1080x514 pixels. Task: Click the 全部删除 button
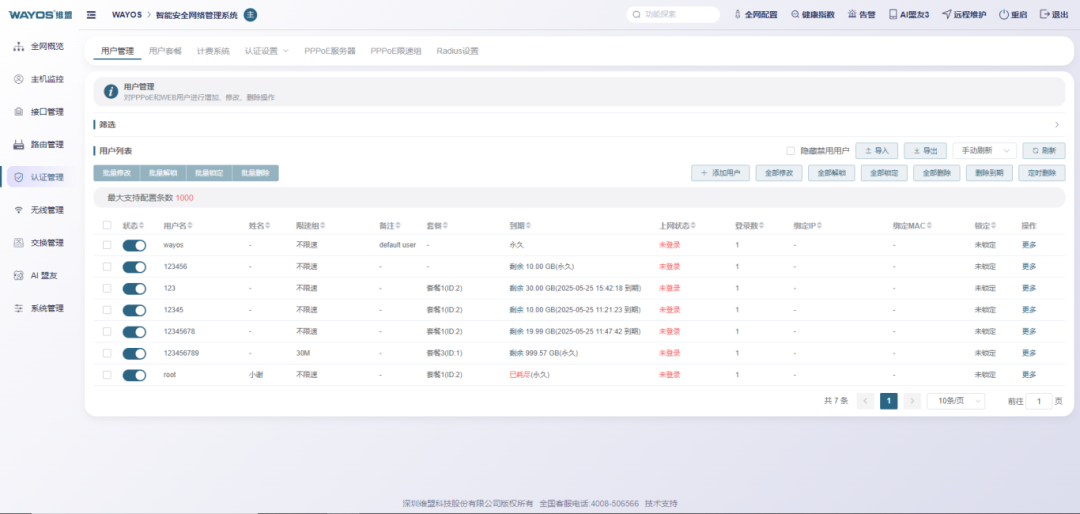coord(937,173)
